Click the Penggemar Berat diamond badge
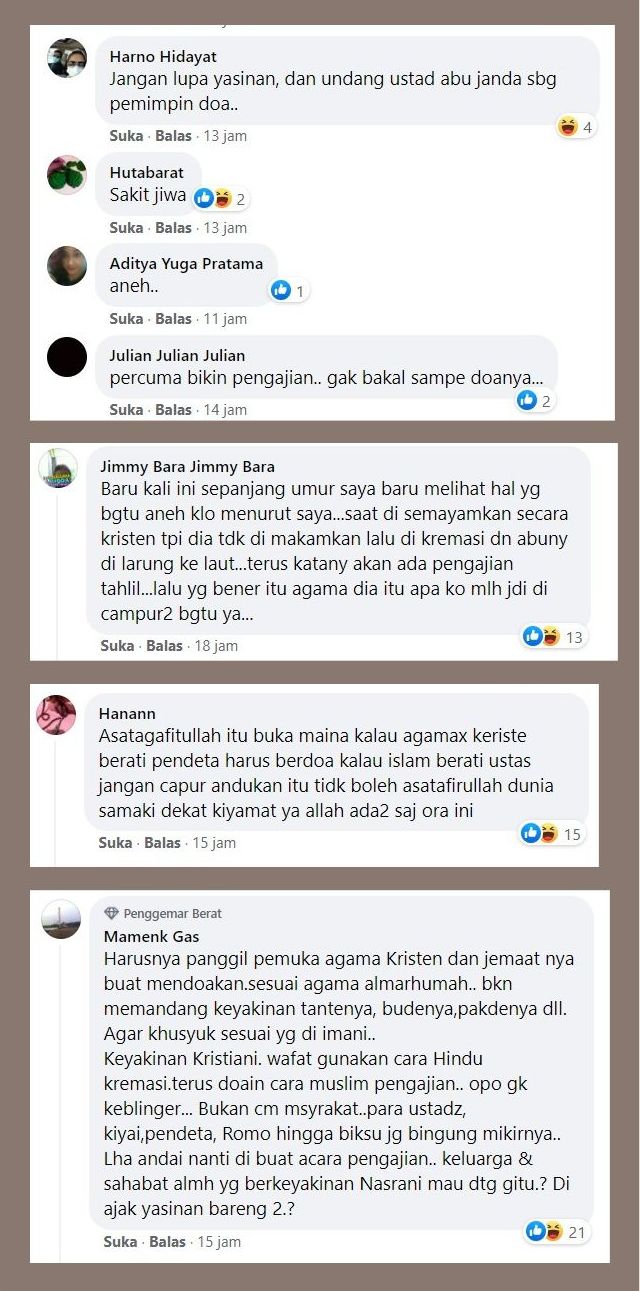640x1291 pixels. point(111,913)
